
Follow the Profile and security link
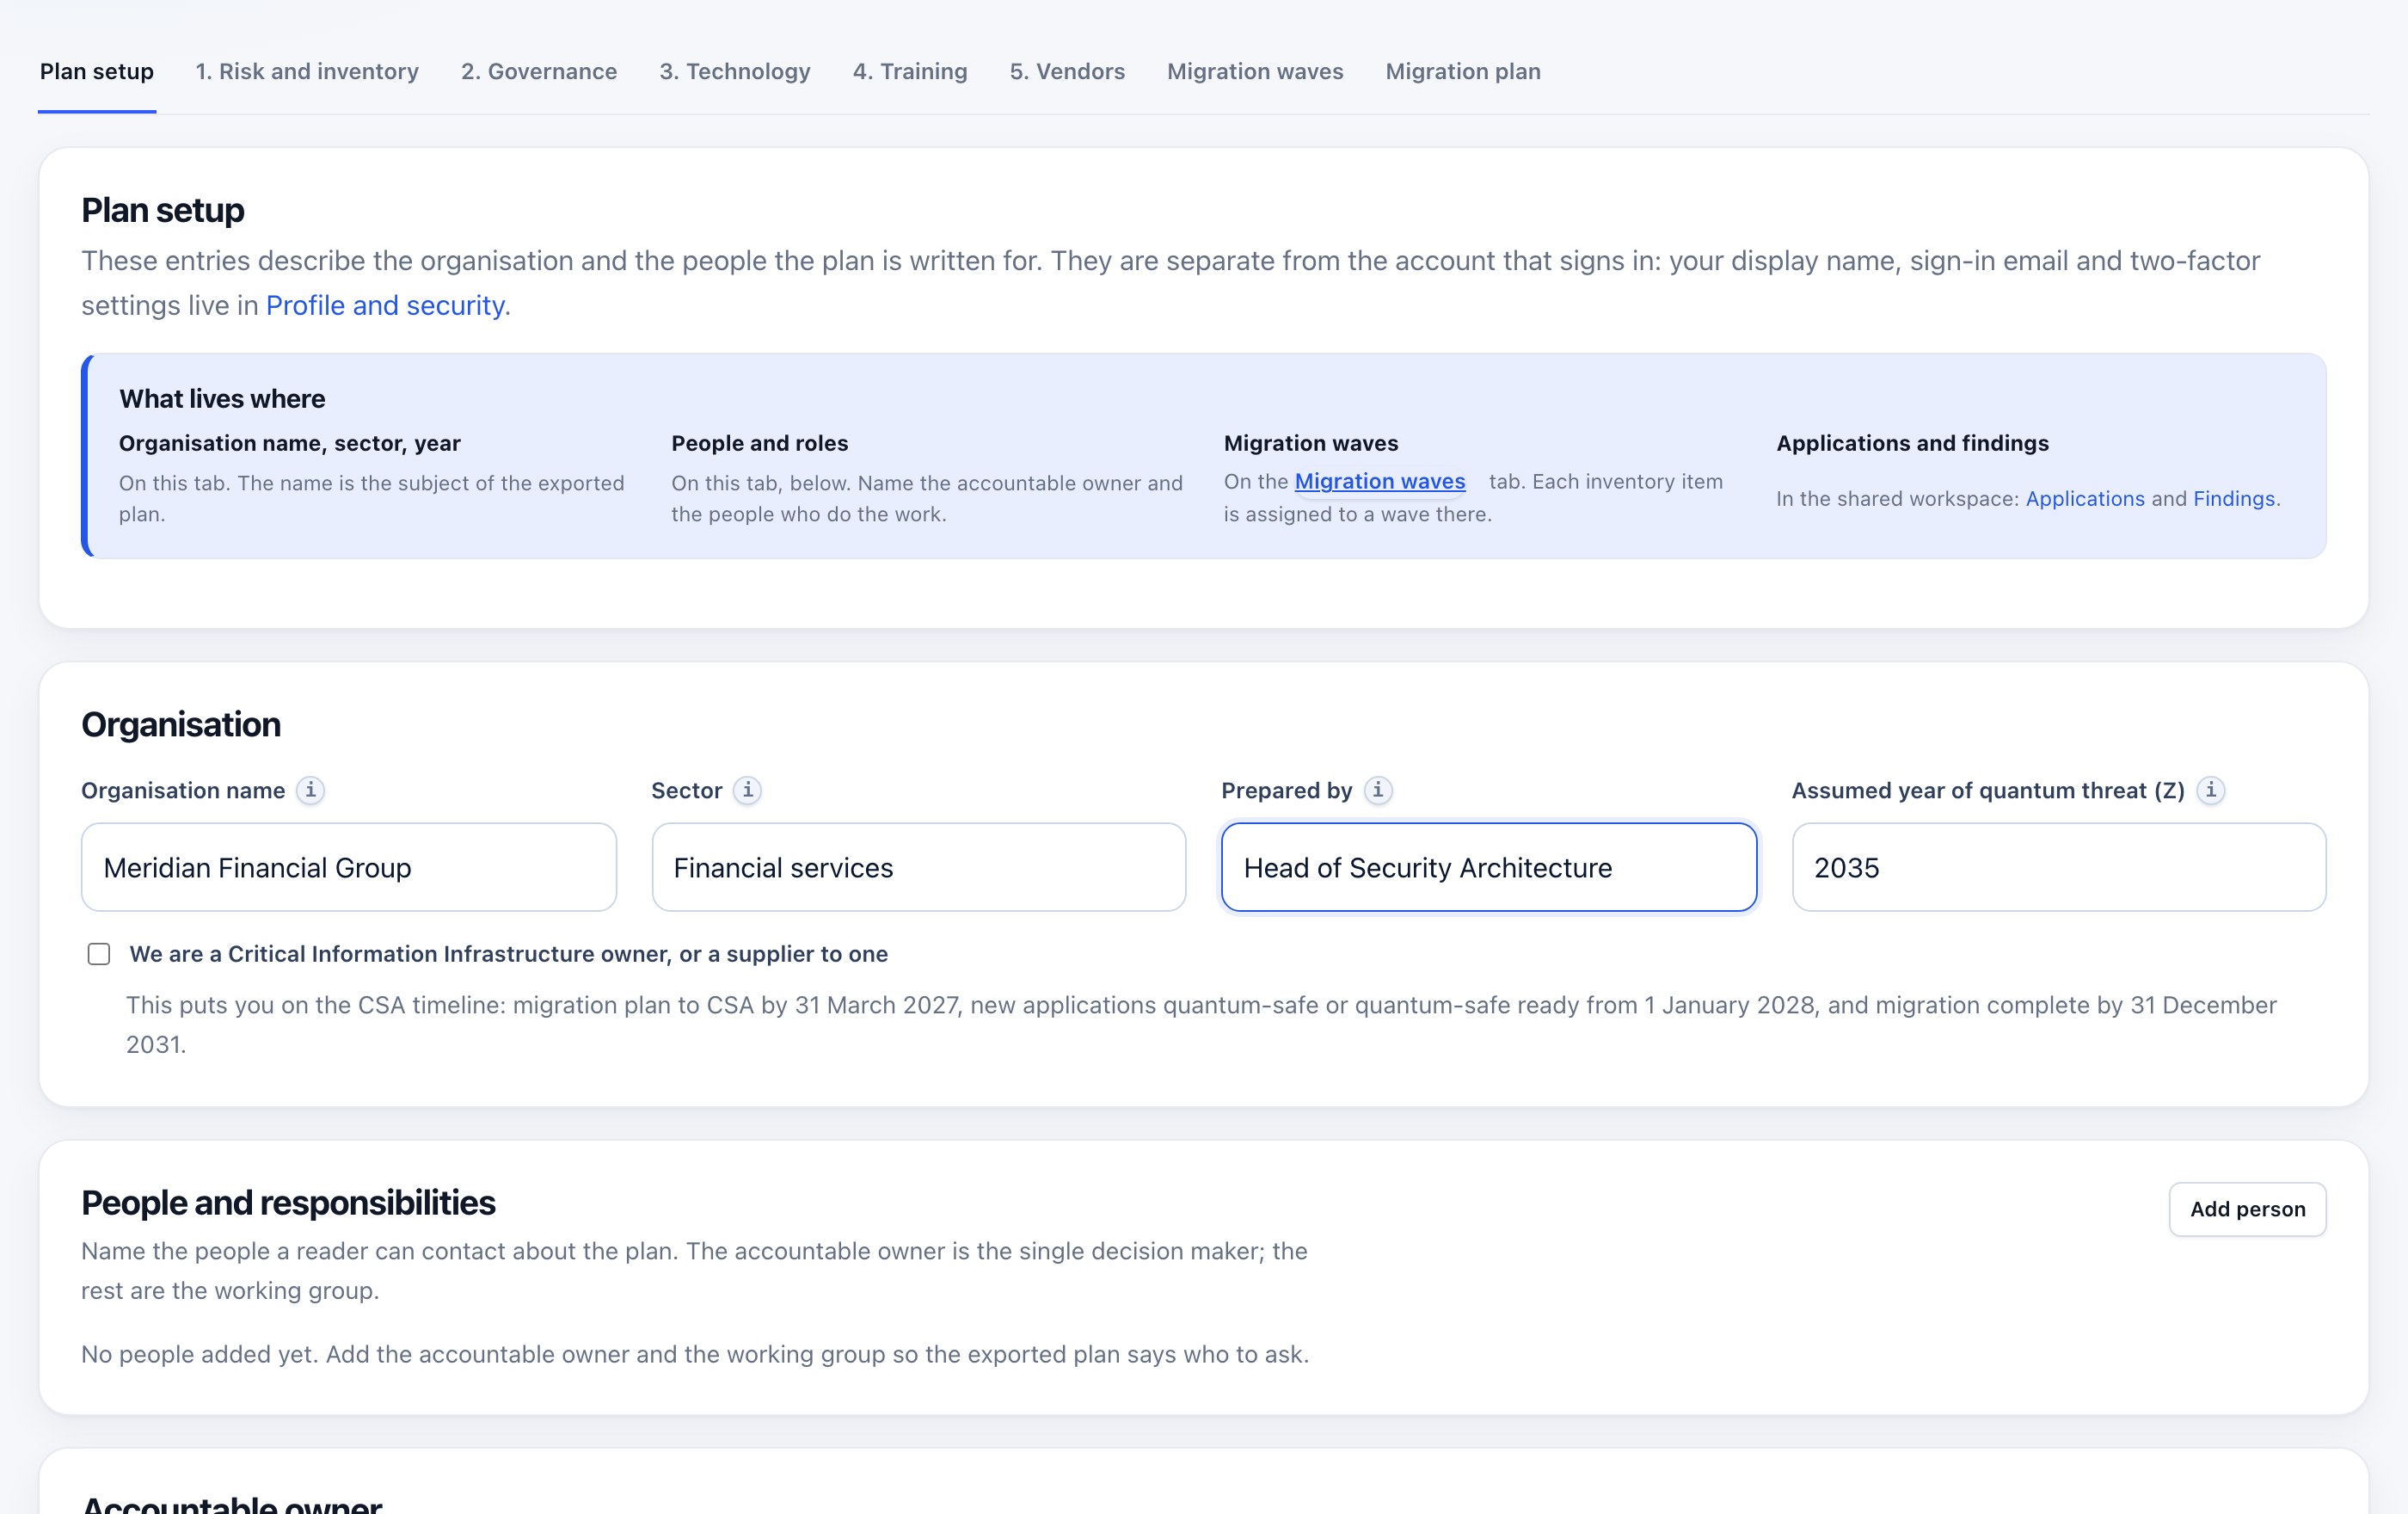pos(385,305)
